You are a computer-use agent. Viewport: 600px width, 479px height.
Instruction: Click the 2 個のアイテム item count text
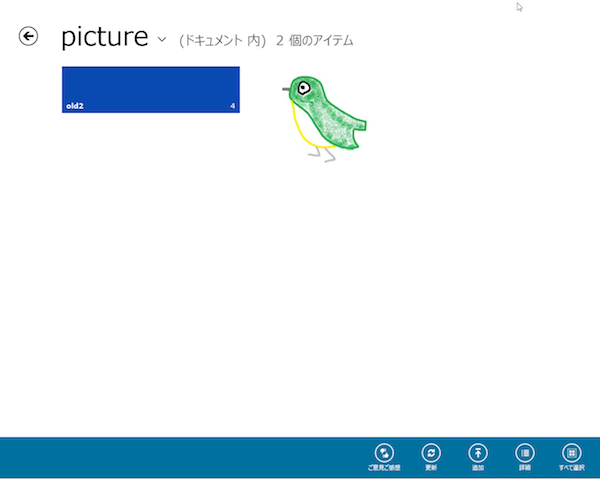(x=315, y=41)
